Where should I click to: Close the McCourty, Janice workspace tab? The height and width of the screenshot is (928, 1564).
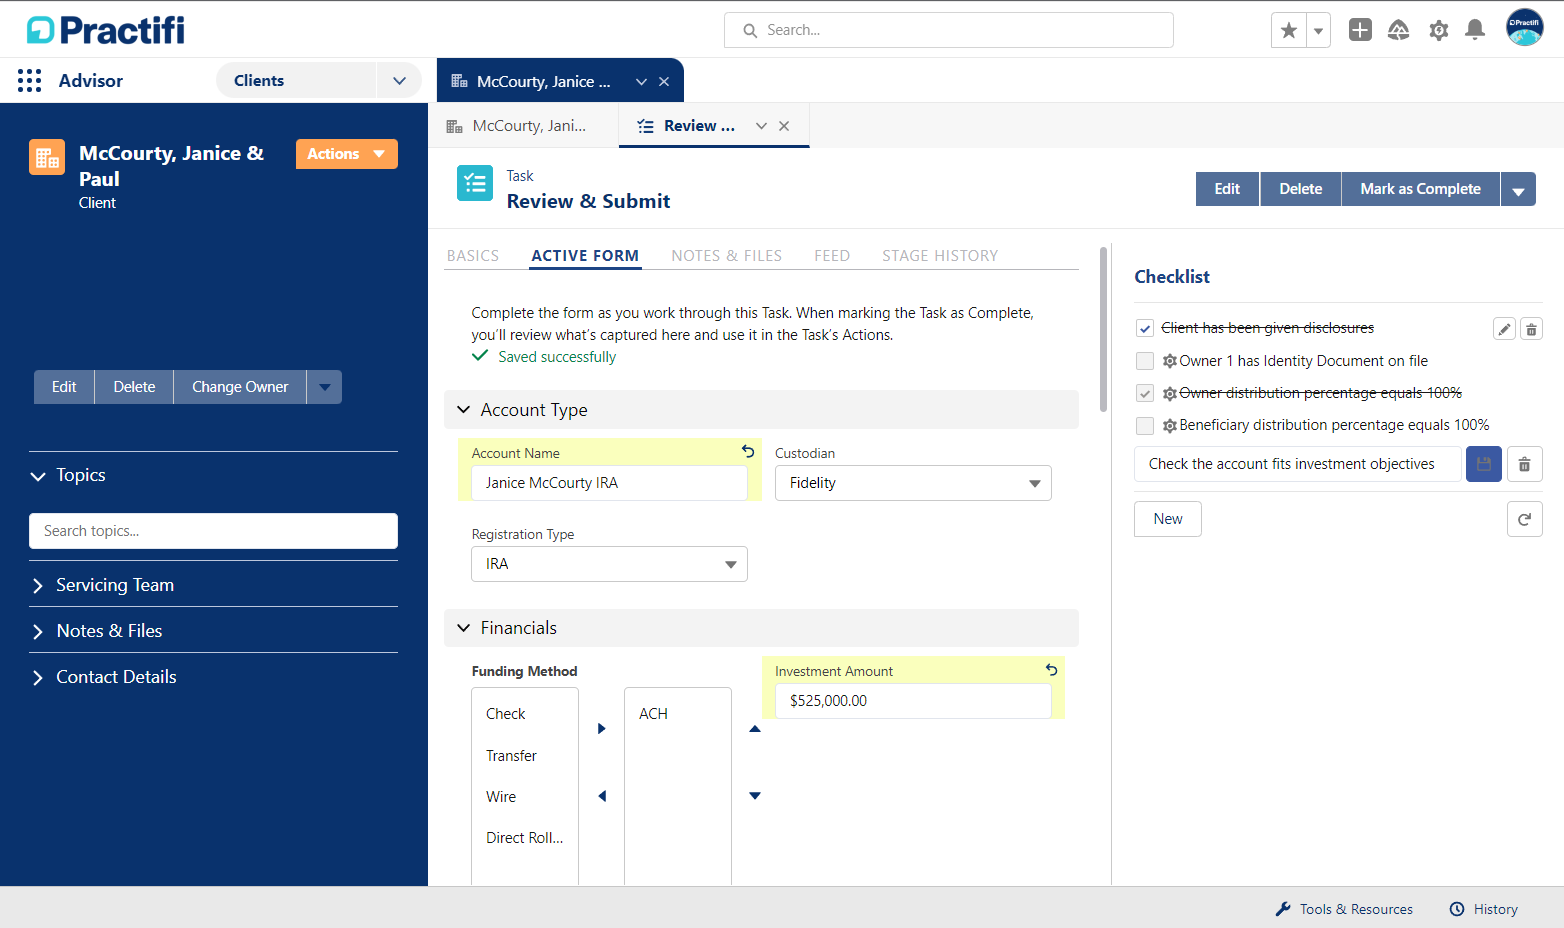coord(664,82)
